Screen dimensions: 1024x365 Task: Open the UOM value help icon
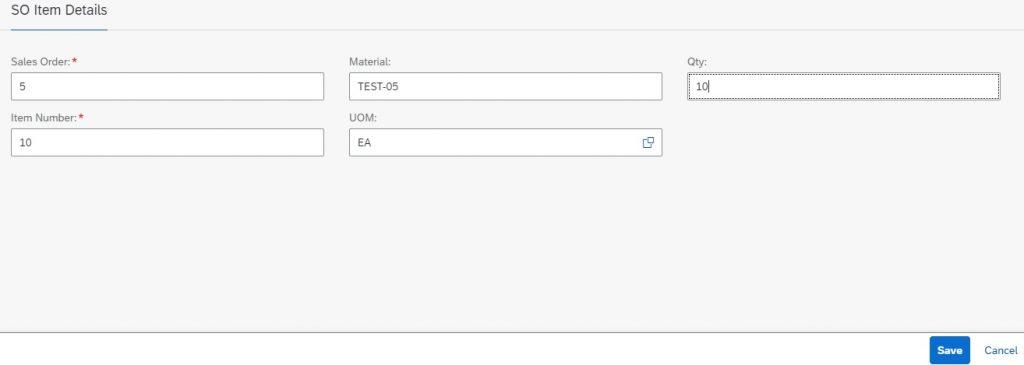pyautogui.click(x=648, y=142)
